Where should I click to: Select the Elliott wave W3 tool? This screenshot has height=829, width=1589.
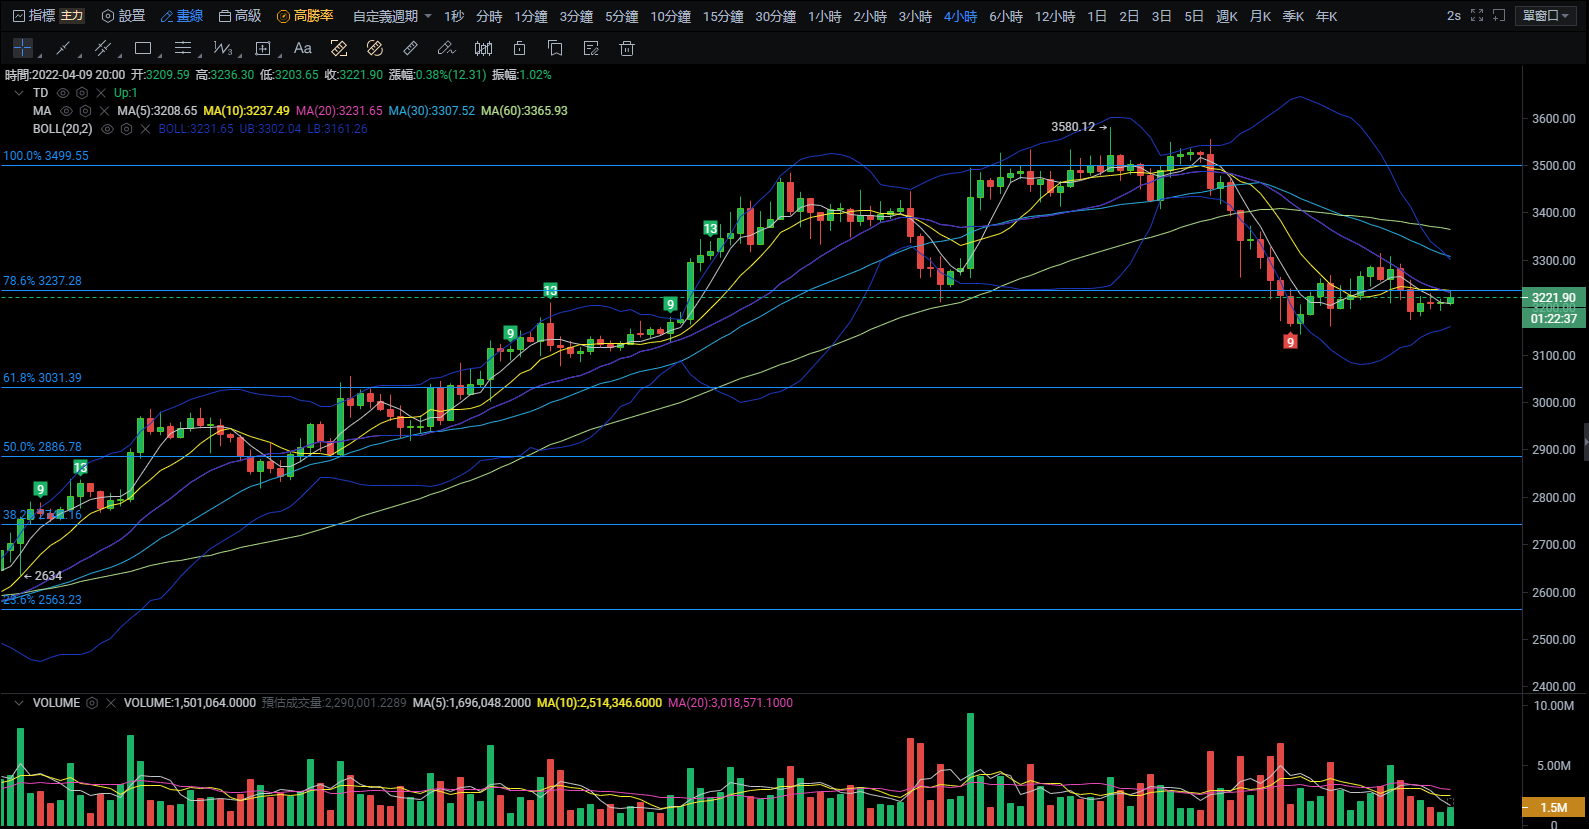tap(222, 48)
